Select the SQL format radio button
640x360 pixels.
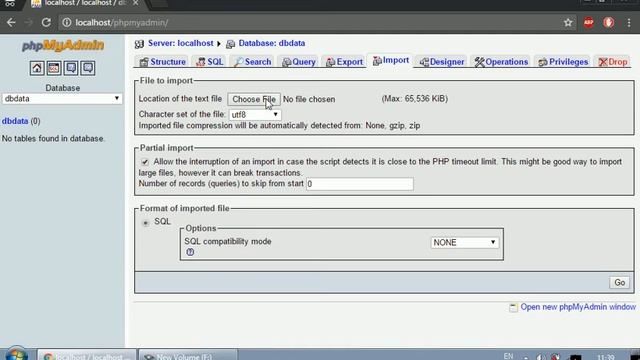[145, 223]
